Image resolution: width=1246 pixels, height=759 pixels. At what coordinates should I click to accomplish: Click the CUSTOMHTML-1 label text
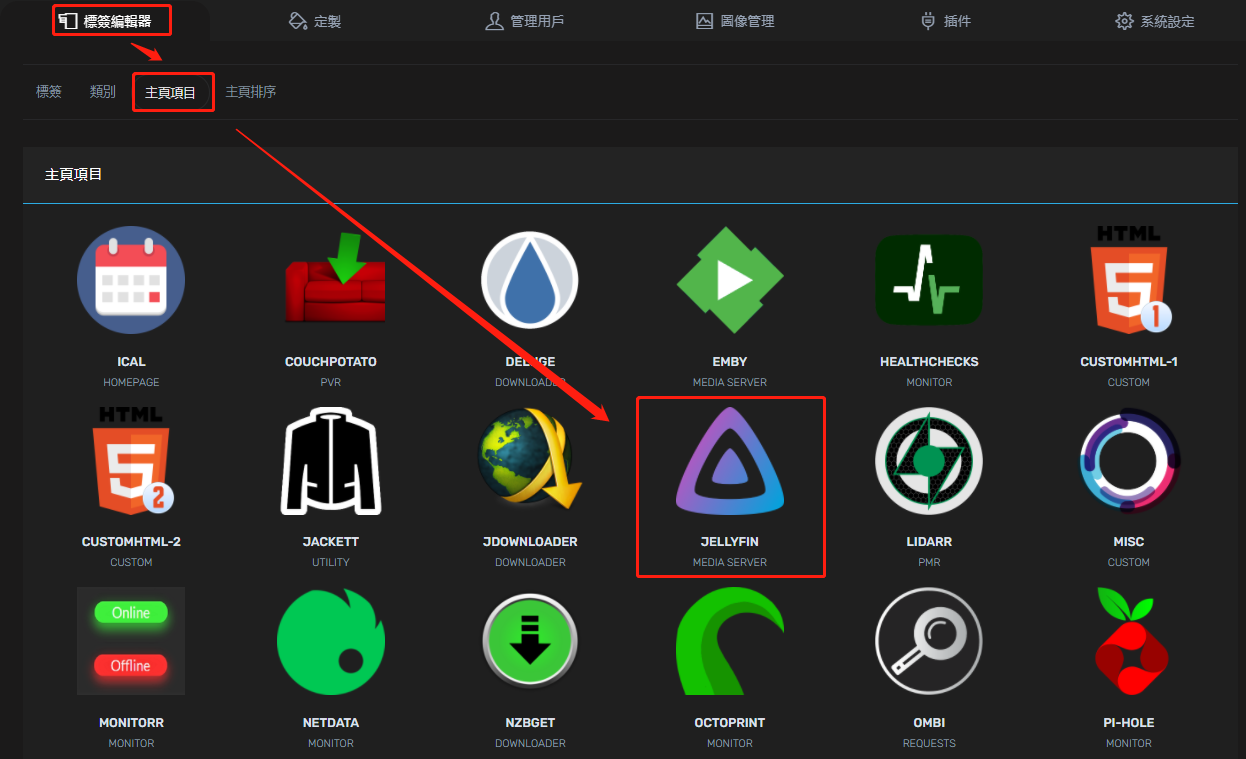tap(1129, 362)
